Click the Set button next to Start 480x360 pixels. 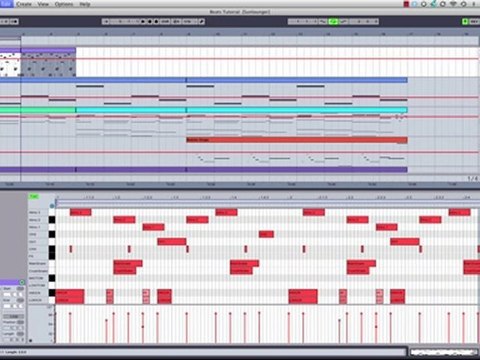point(20,289)
